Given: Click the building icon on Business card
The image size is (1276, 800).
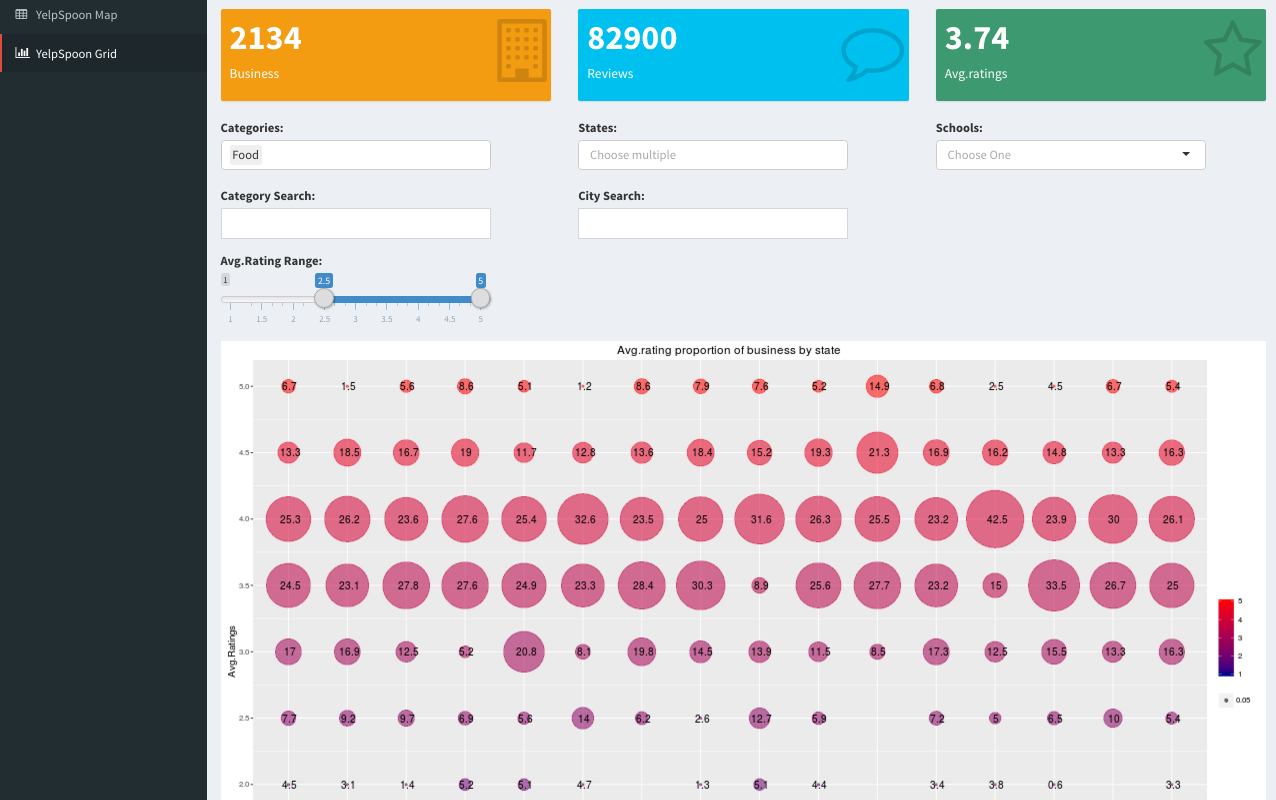Looking at the screenshot, I should [x=521, y=50].
